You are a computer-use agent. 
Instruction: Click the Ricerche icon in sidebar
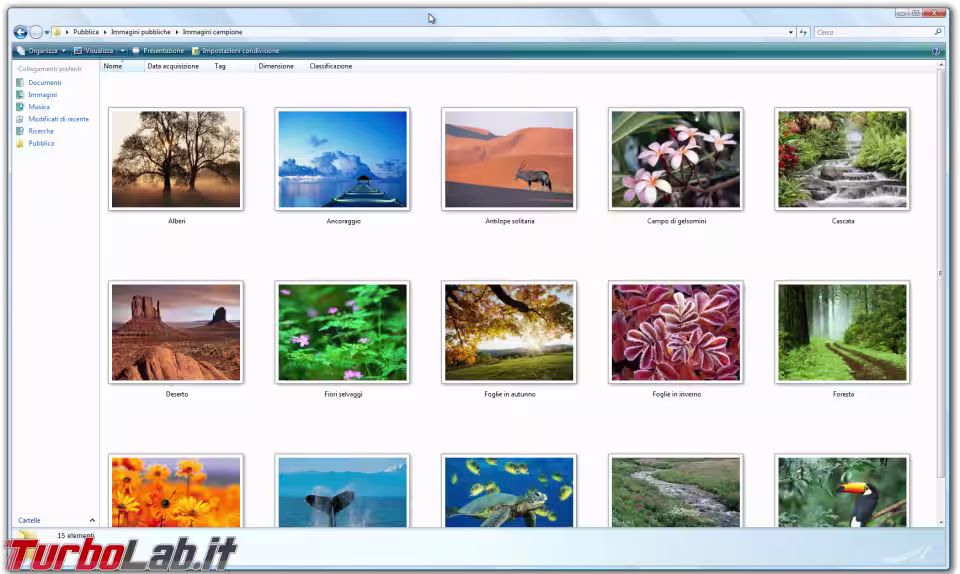click(20, 132)
